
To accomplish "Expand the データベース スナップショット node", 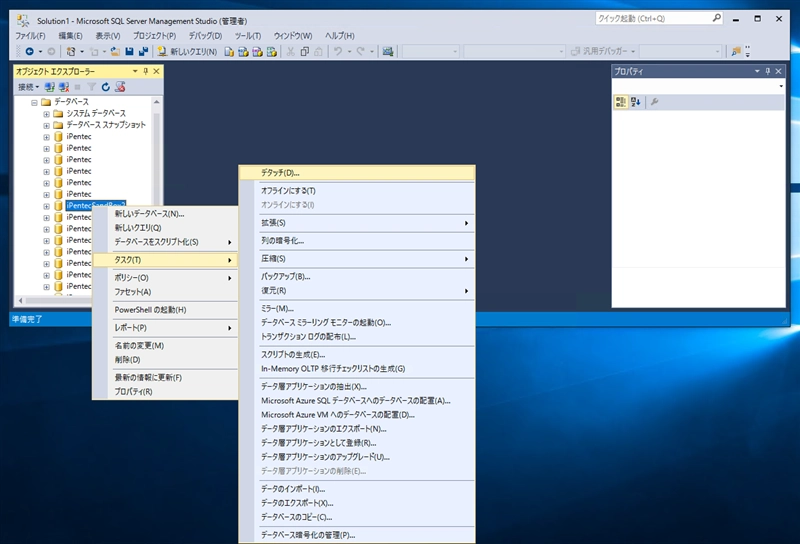I will tap(46, 126).
